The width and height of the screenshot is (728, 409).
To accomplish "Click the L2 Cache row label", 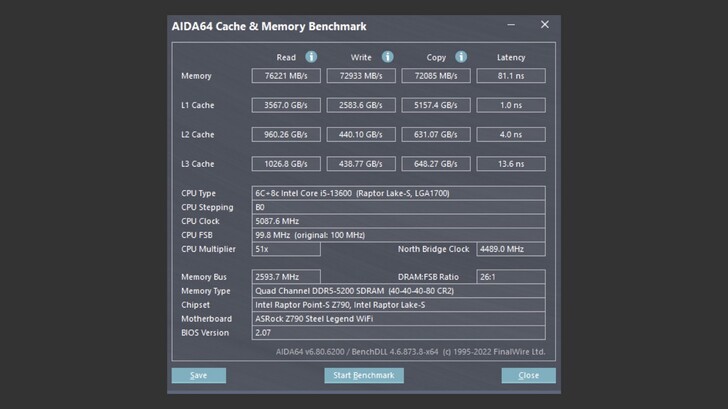I will pos(198,135).
